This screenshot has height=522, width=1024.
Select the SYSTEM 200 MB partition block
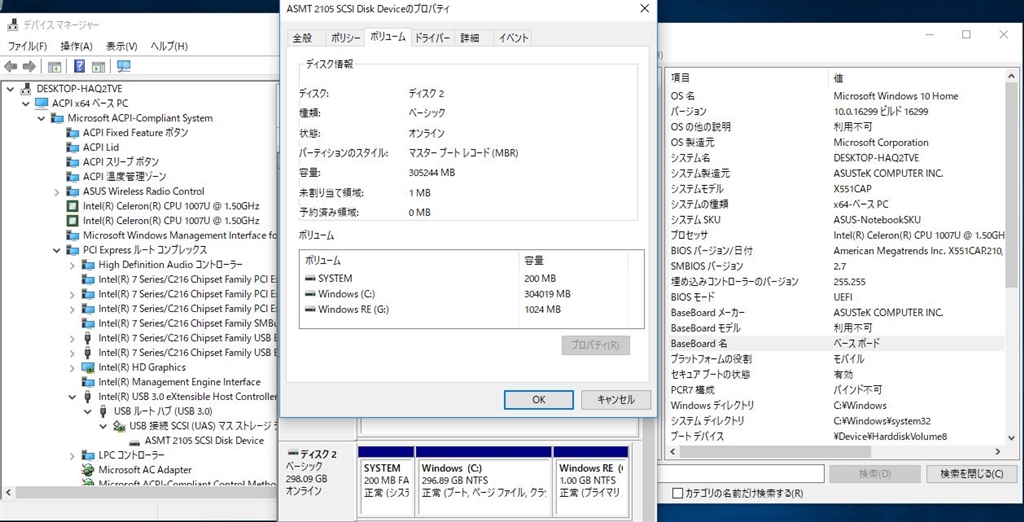point(386,480)
